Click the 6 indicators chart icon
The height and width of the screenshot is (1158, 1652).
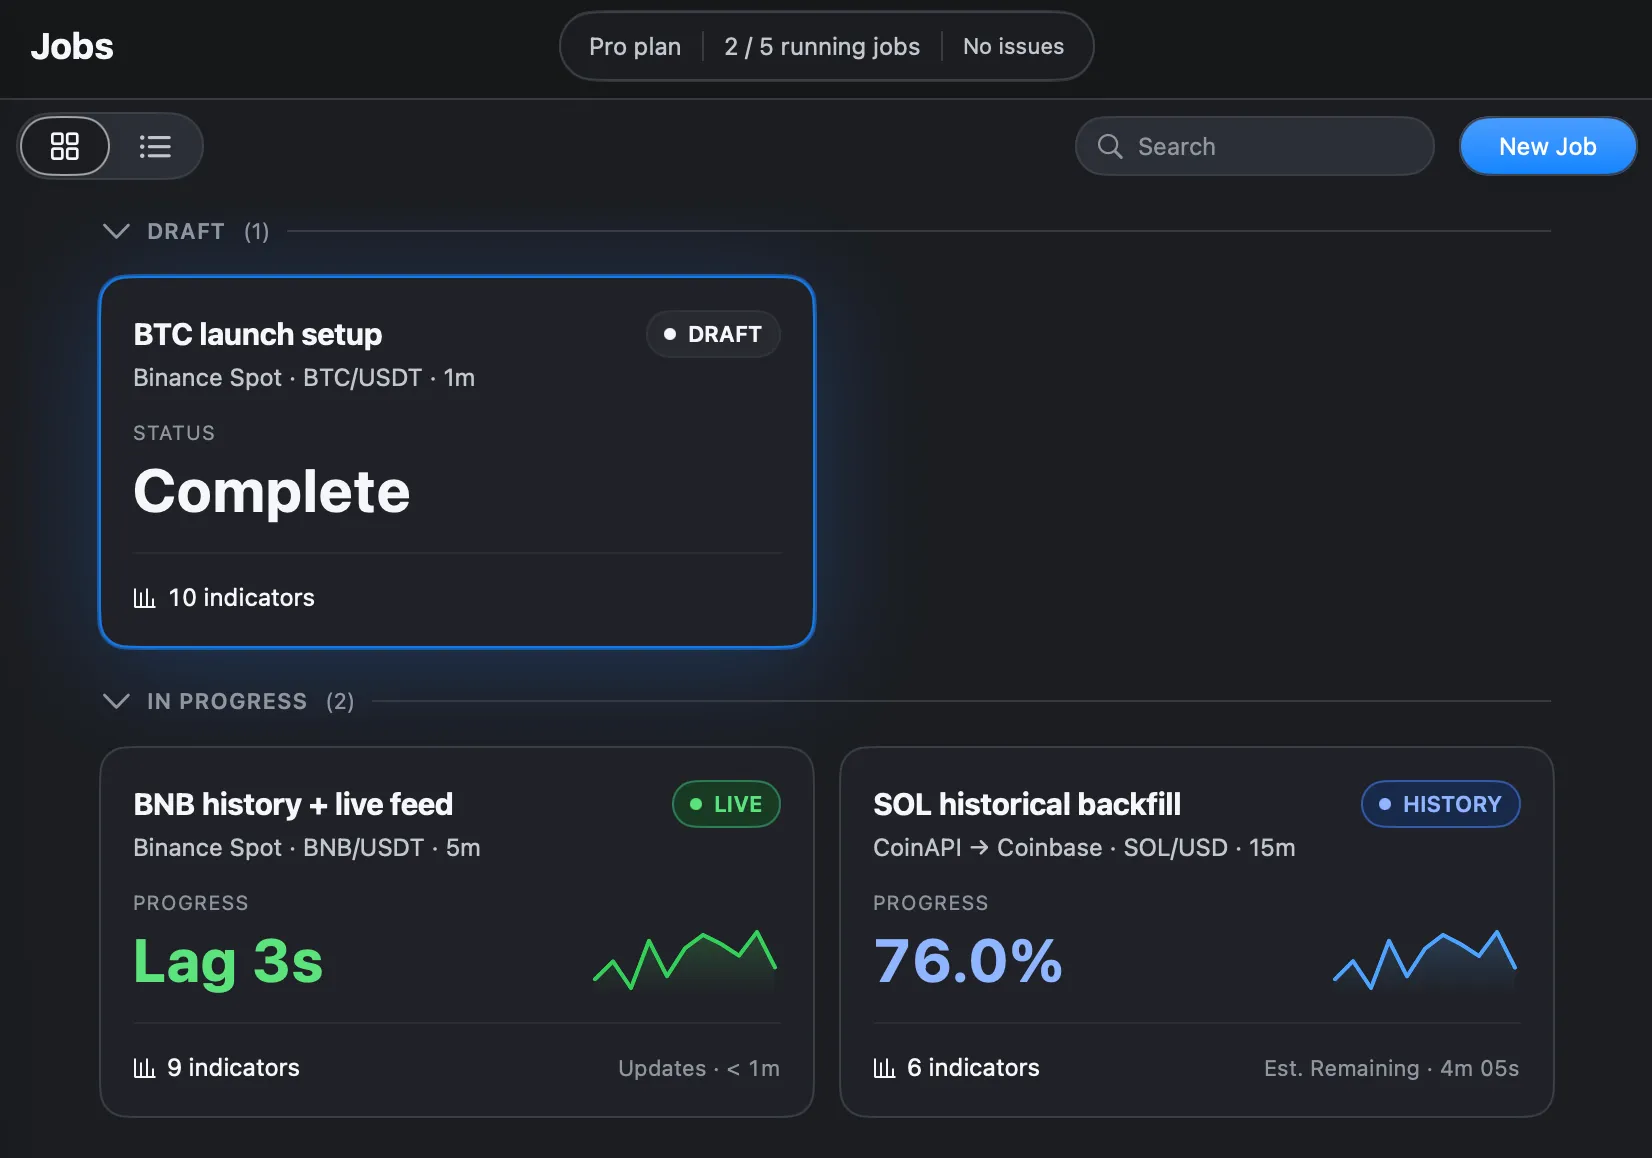(x=885, y=1068)
